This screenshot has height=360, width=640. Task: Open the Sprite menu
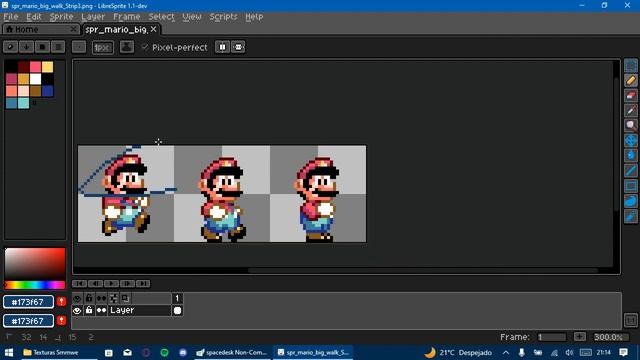click(61, 17)
